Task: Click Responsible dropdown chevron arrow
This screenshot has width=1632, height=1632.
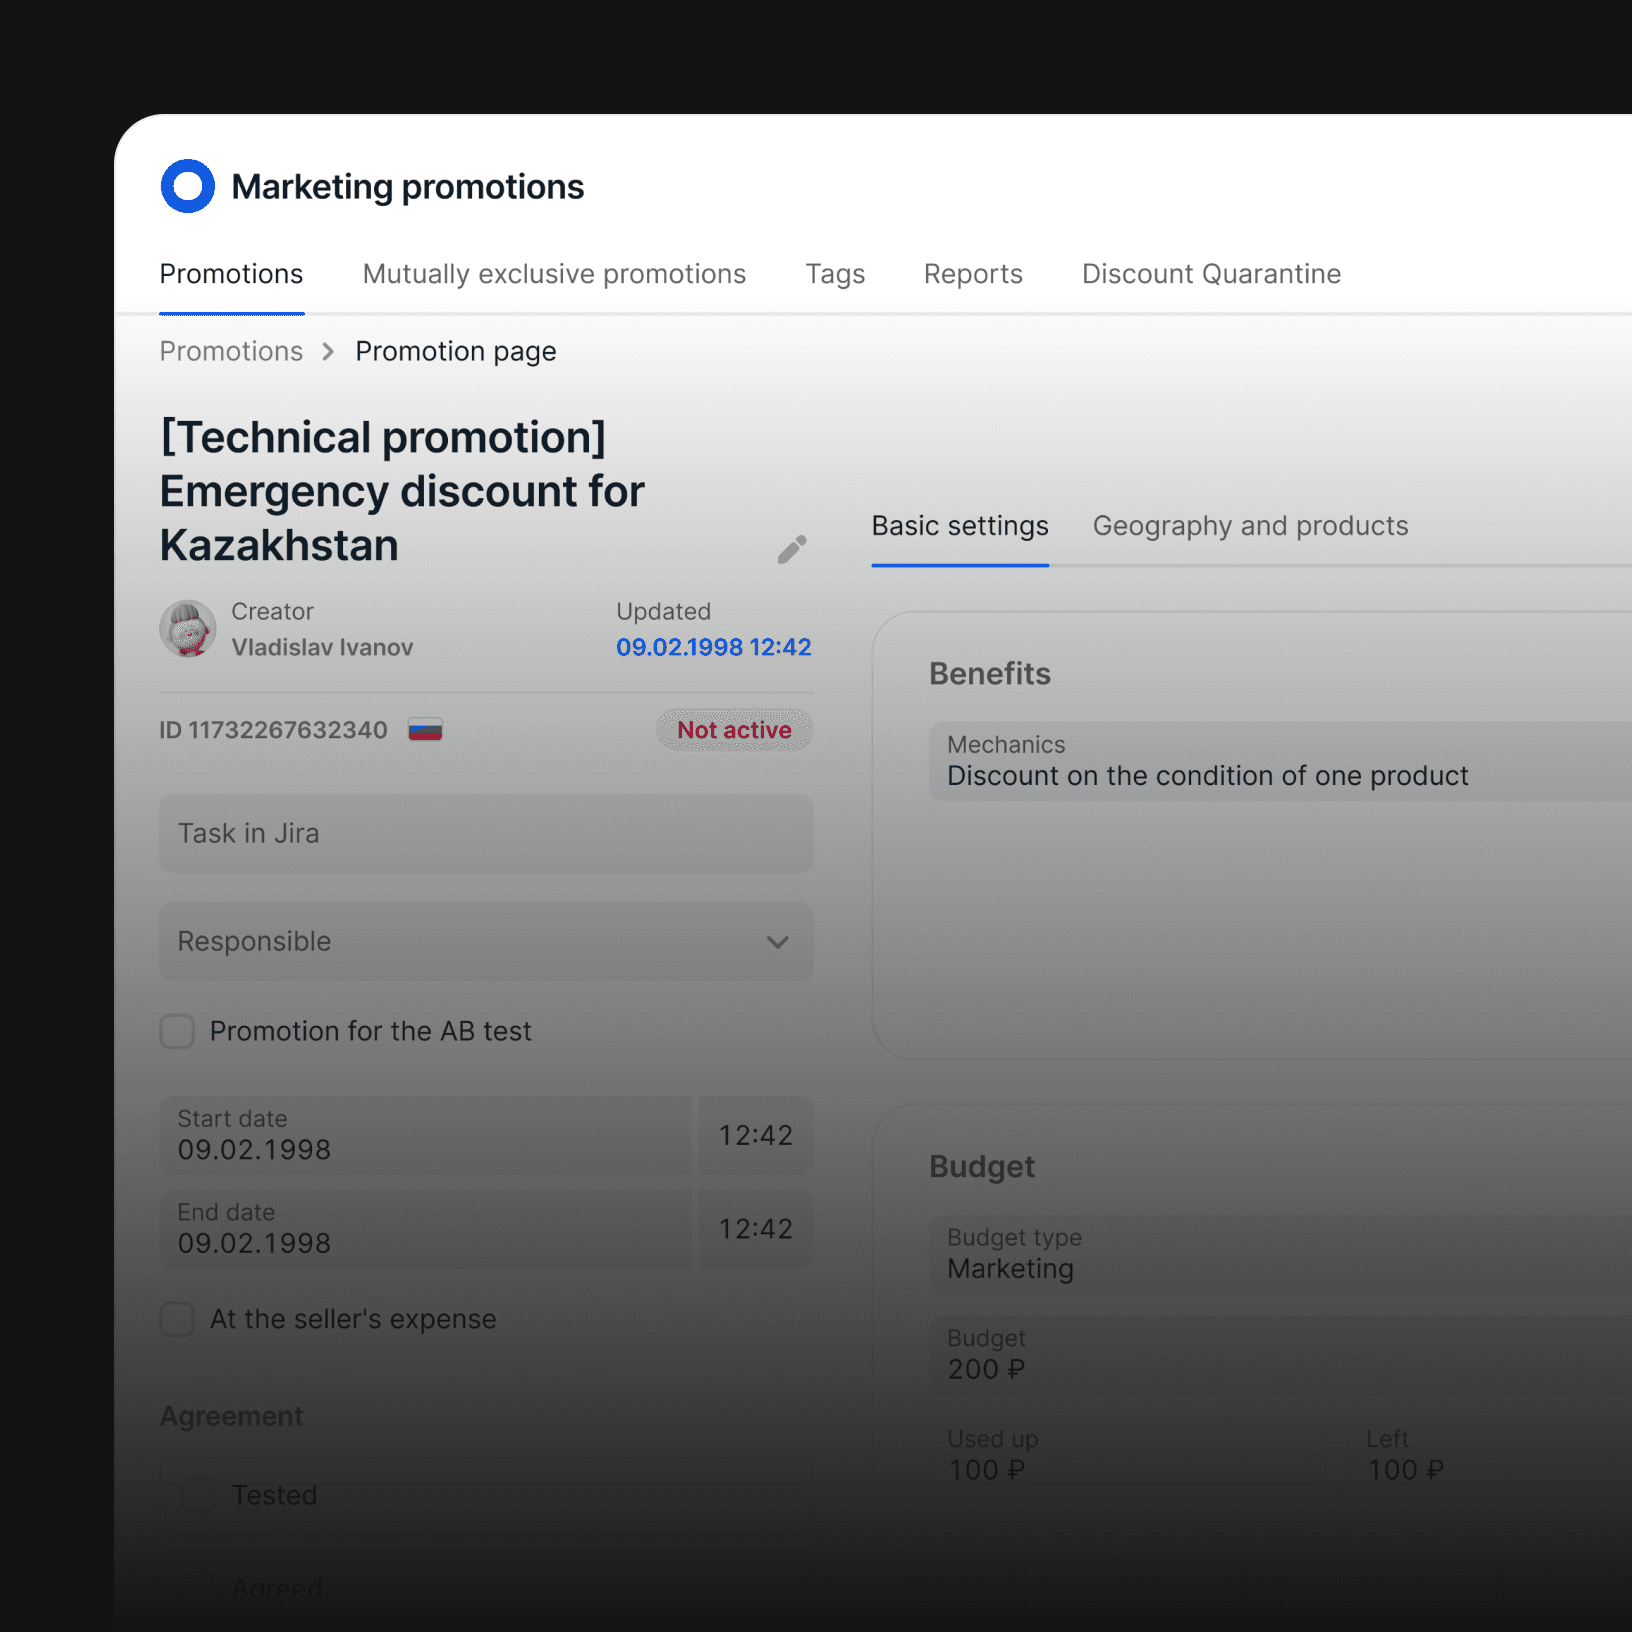Action: [x=778, y=942]
